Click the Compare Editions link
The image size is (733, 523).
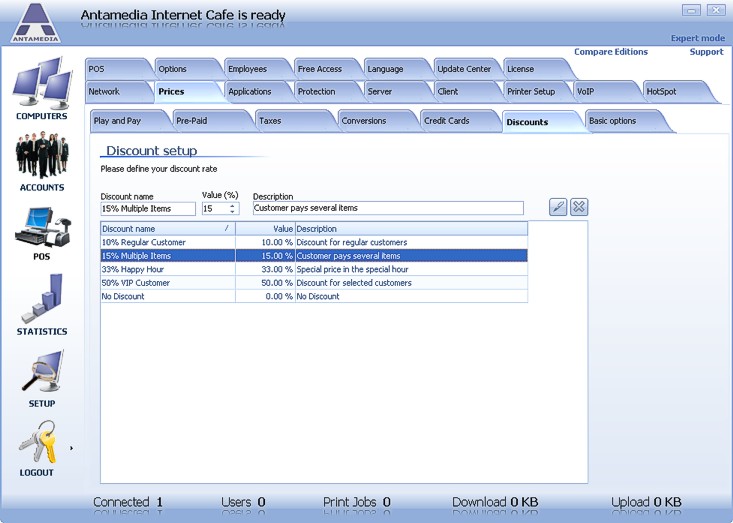tap(611, 52)
